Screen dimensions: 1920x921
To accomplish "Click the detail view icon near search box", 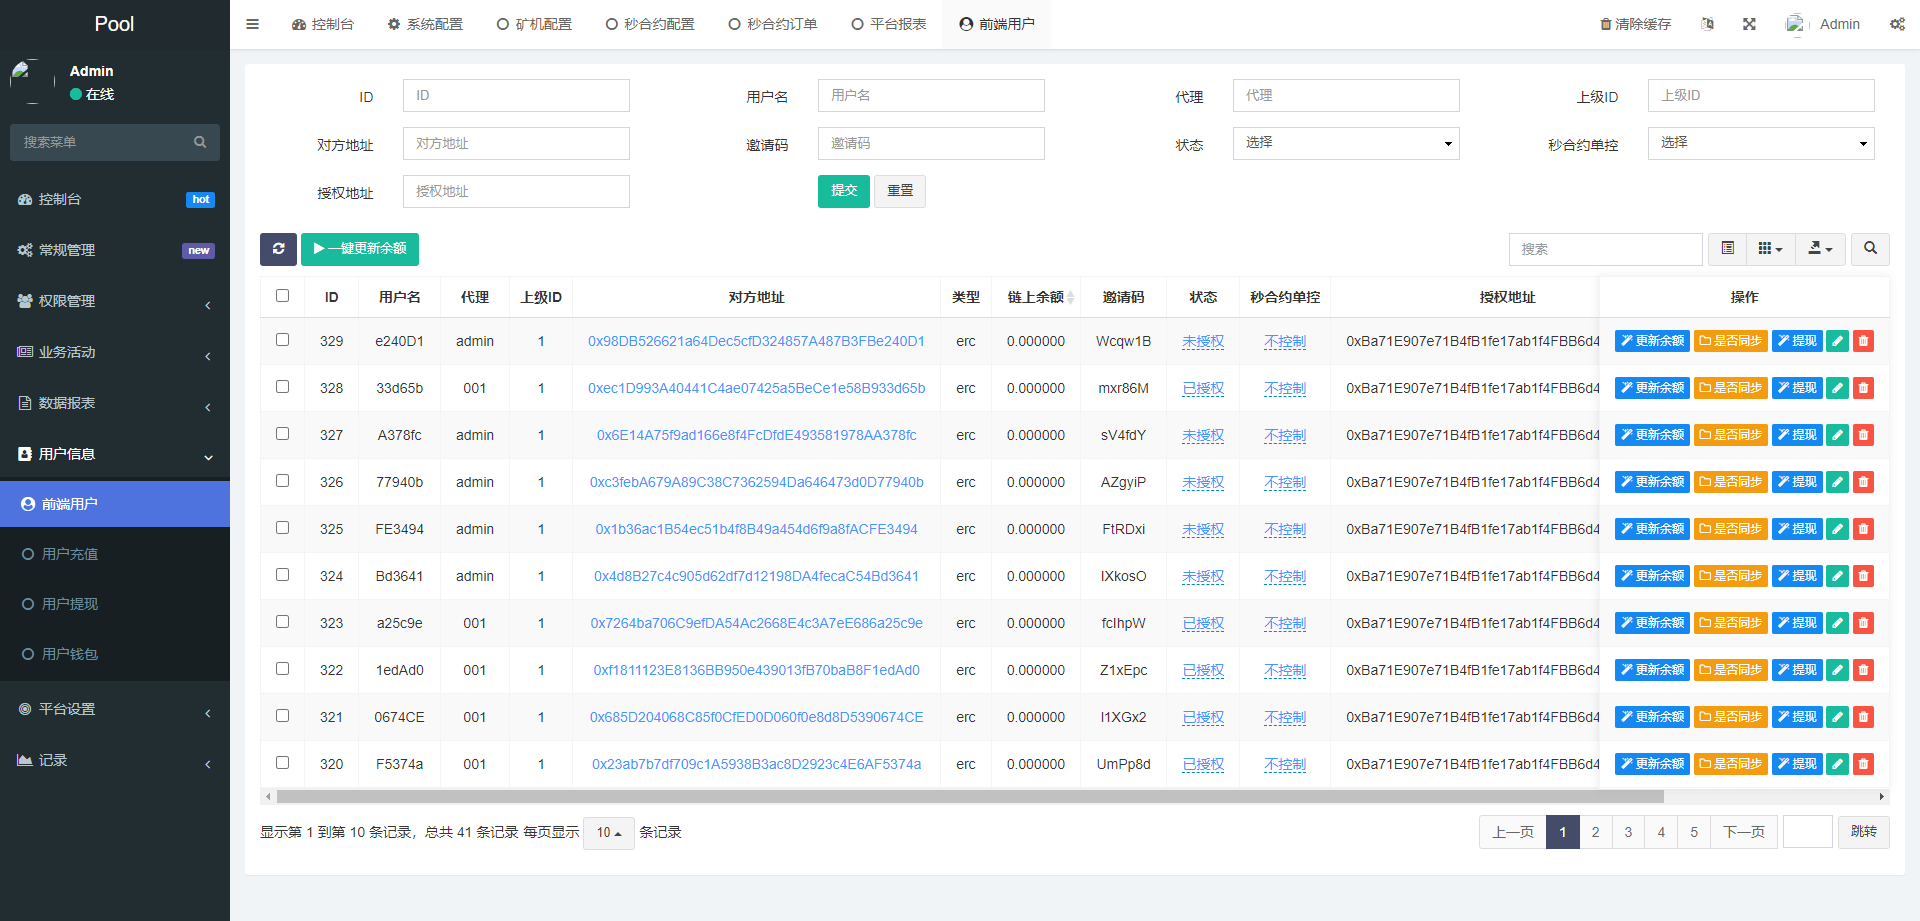I will [1727, 249].
